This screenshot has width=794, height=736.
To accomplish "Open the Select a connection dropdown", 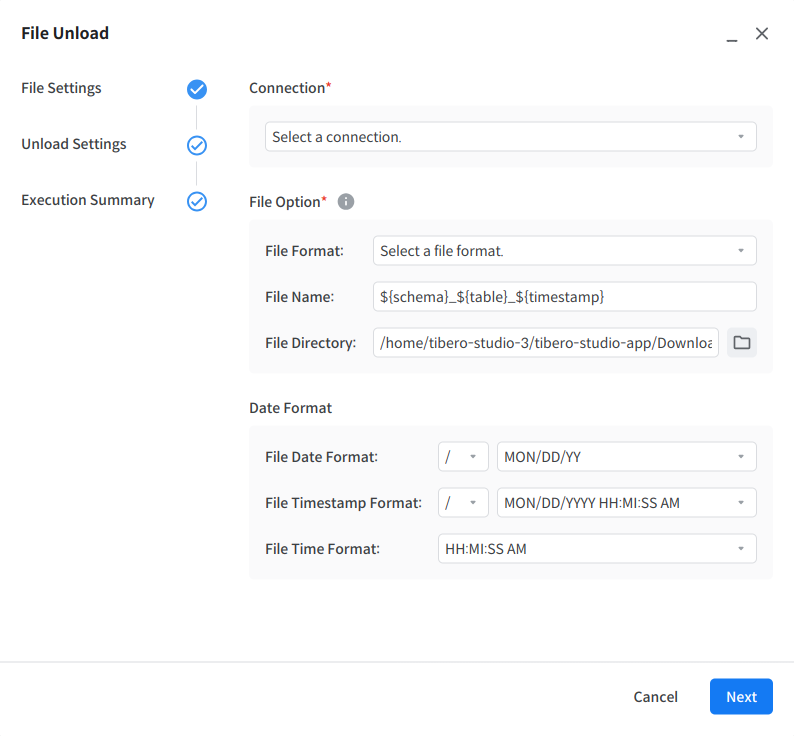I will pyautogui.click(x=510, y=137).
